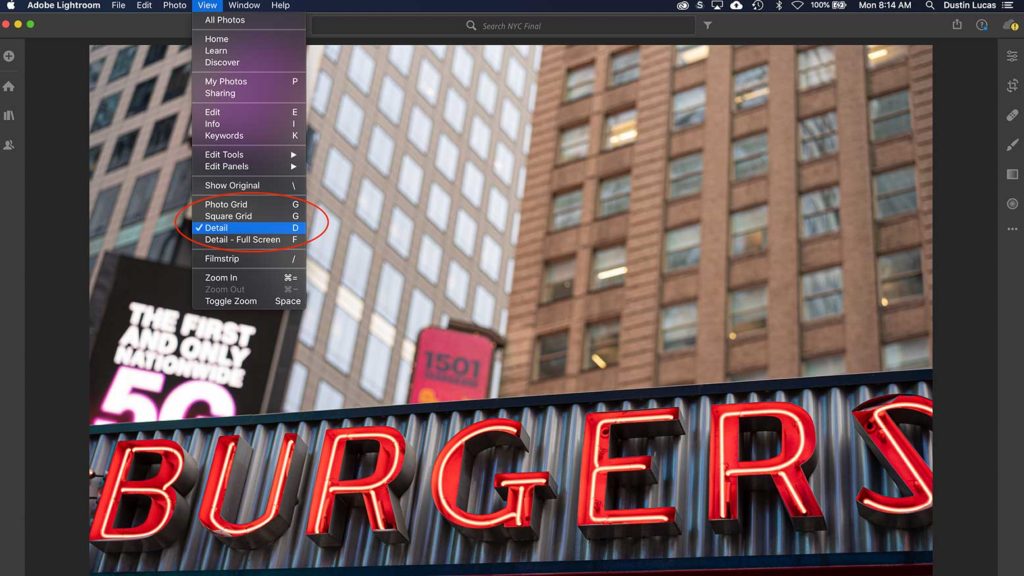Click the Mon 8:14 AM clock

coord(885,5)
